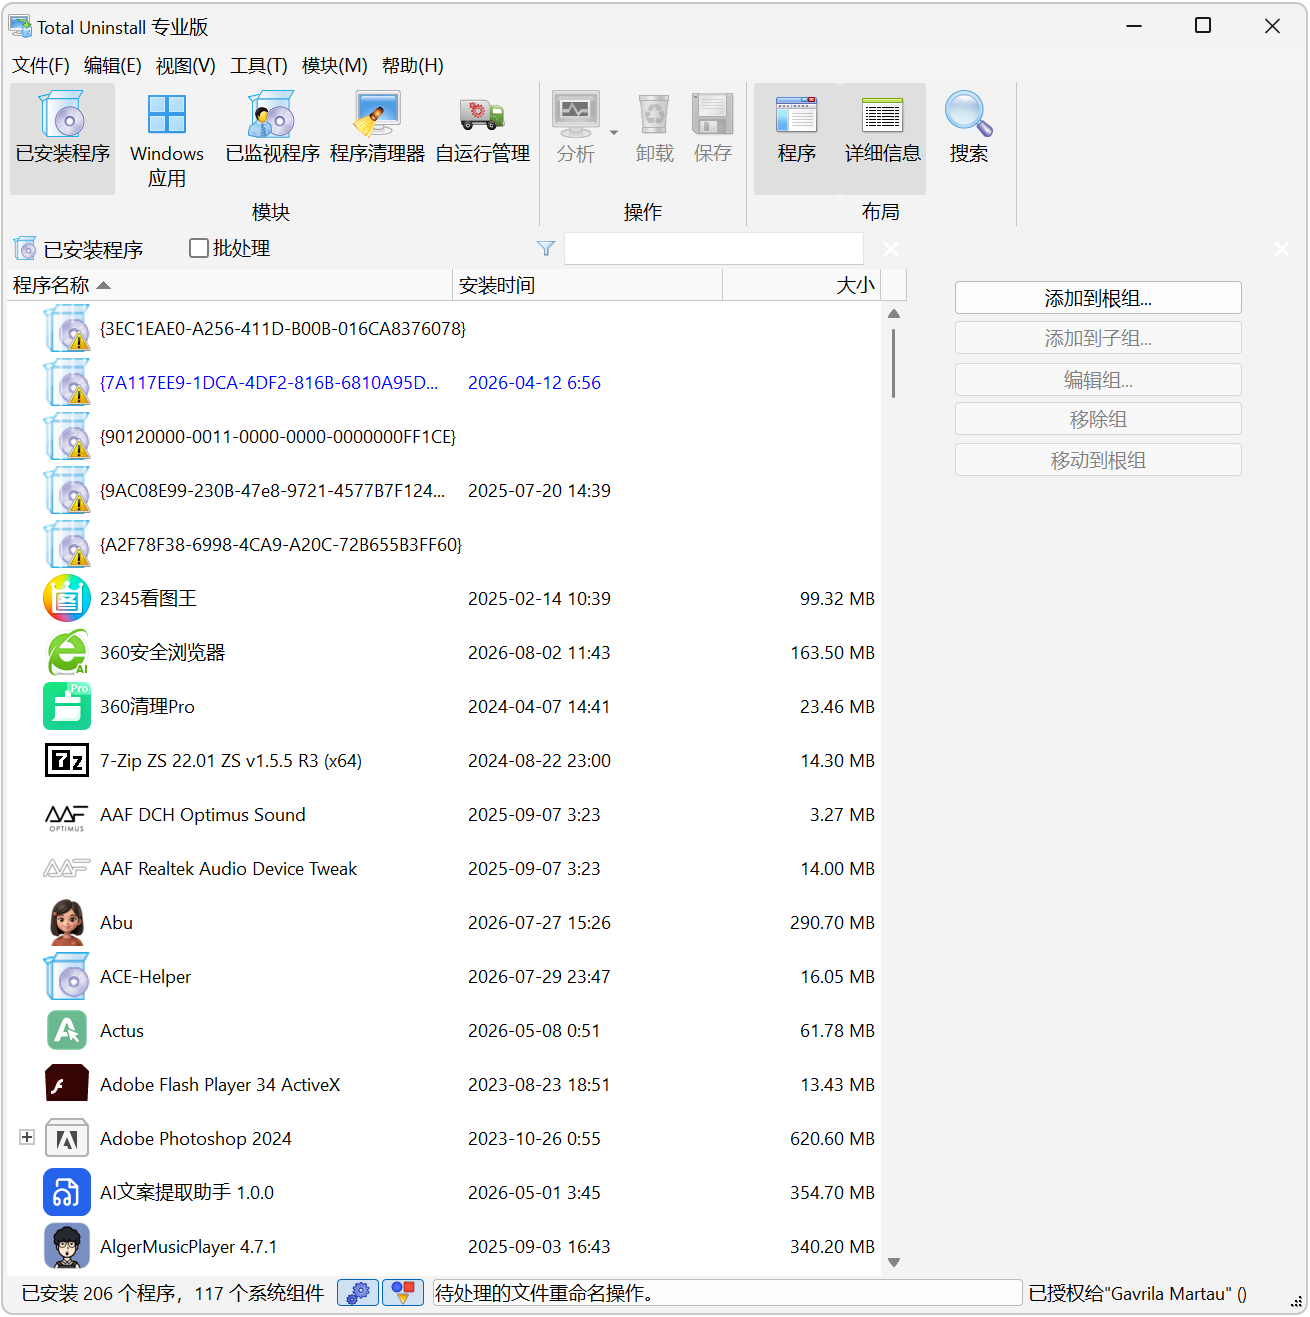This screenshot has width=1310, height=1317.
Task: Enable the 批处理 checkbox
Action: pos(199,248)
